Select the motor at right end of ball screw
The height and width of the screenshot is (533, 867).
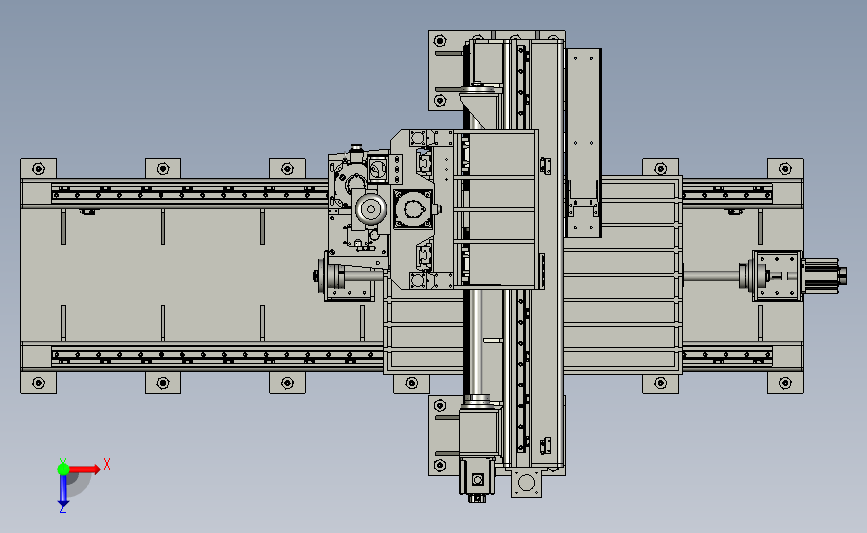click(x=822, y=274)
